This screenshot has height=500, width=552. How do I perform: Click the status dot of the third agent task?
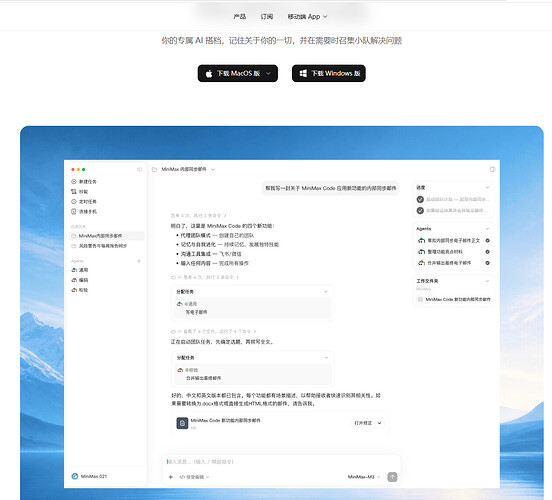click(488, 263)
